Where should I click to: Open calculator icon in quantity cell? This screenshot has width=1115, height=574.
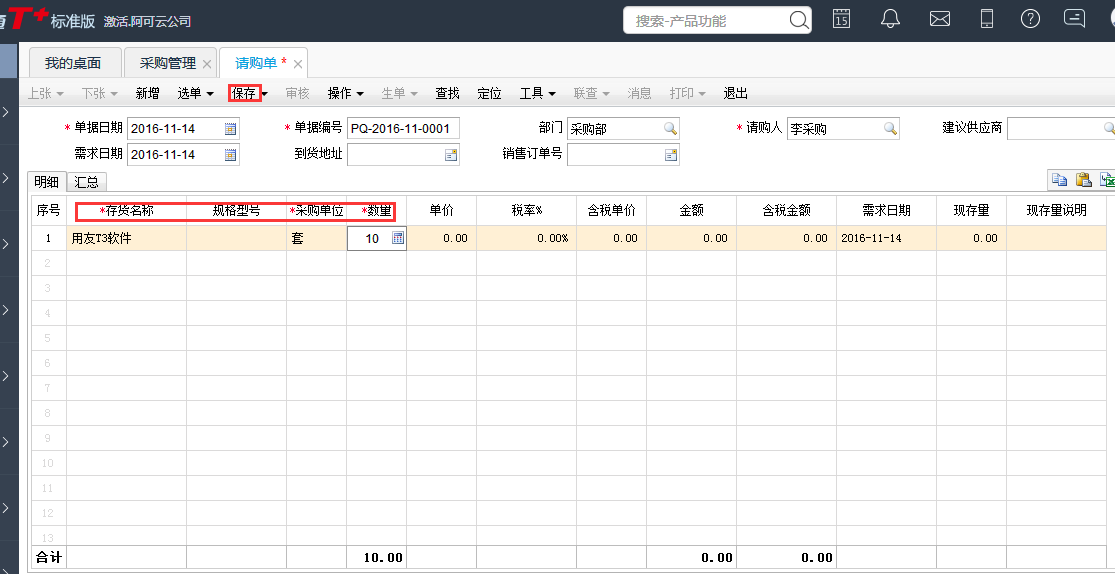click(x=398, y=238)
